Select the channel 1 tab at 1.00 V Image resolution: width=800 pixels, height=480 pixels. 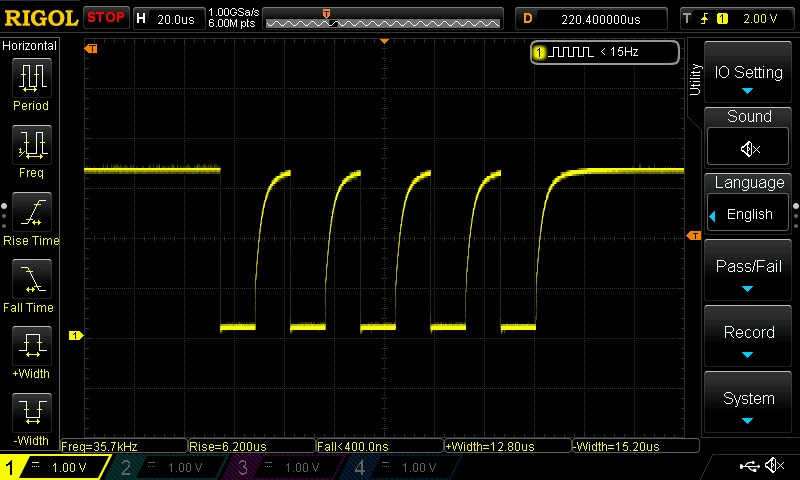(x=54, y=467)
